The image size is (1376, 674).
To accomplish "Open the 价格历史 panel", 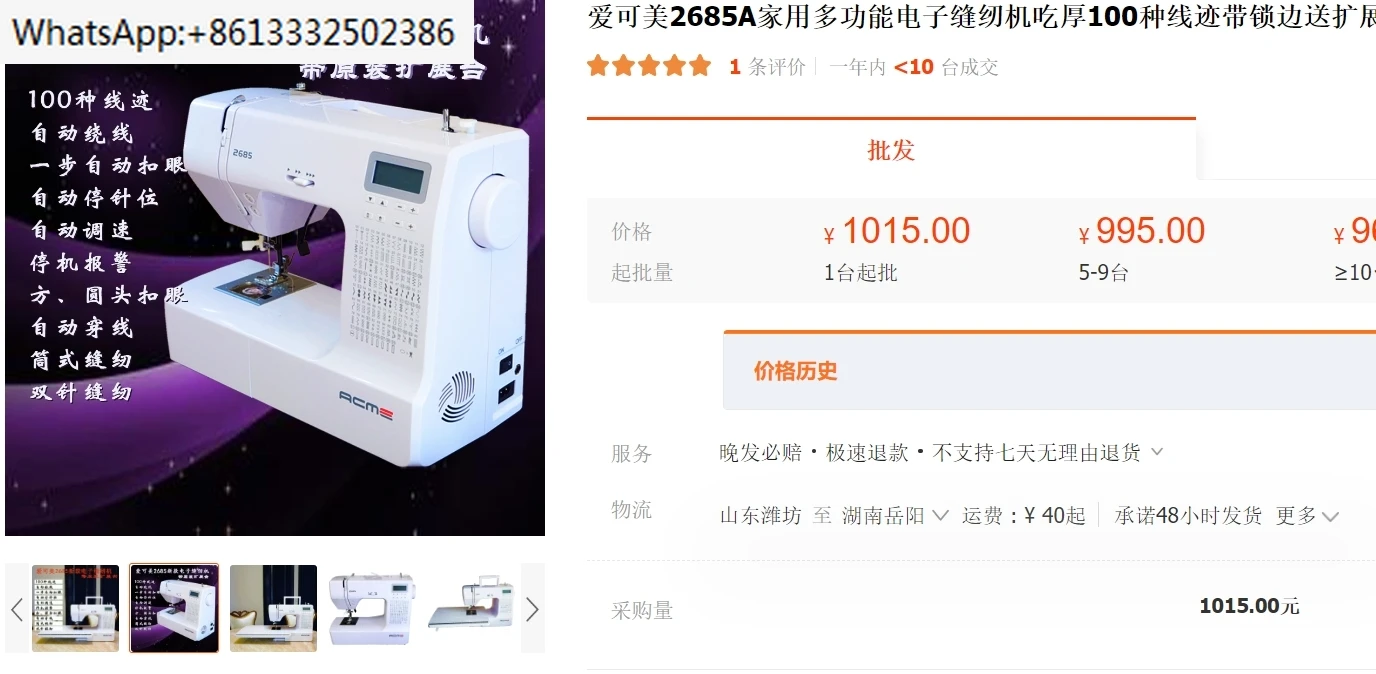I will click(x=796, y=371).
